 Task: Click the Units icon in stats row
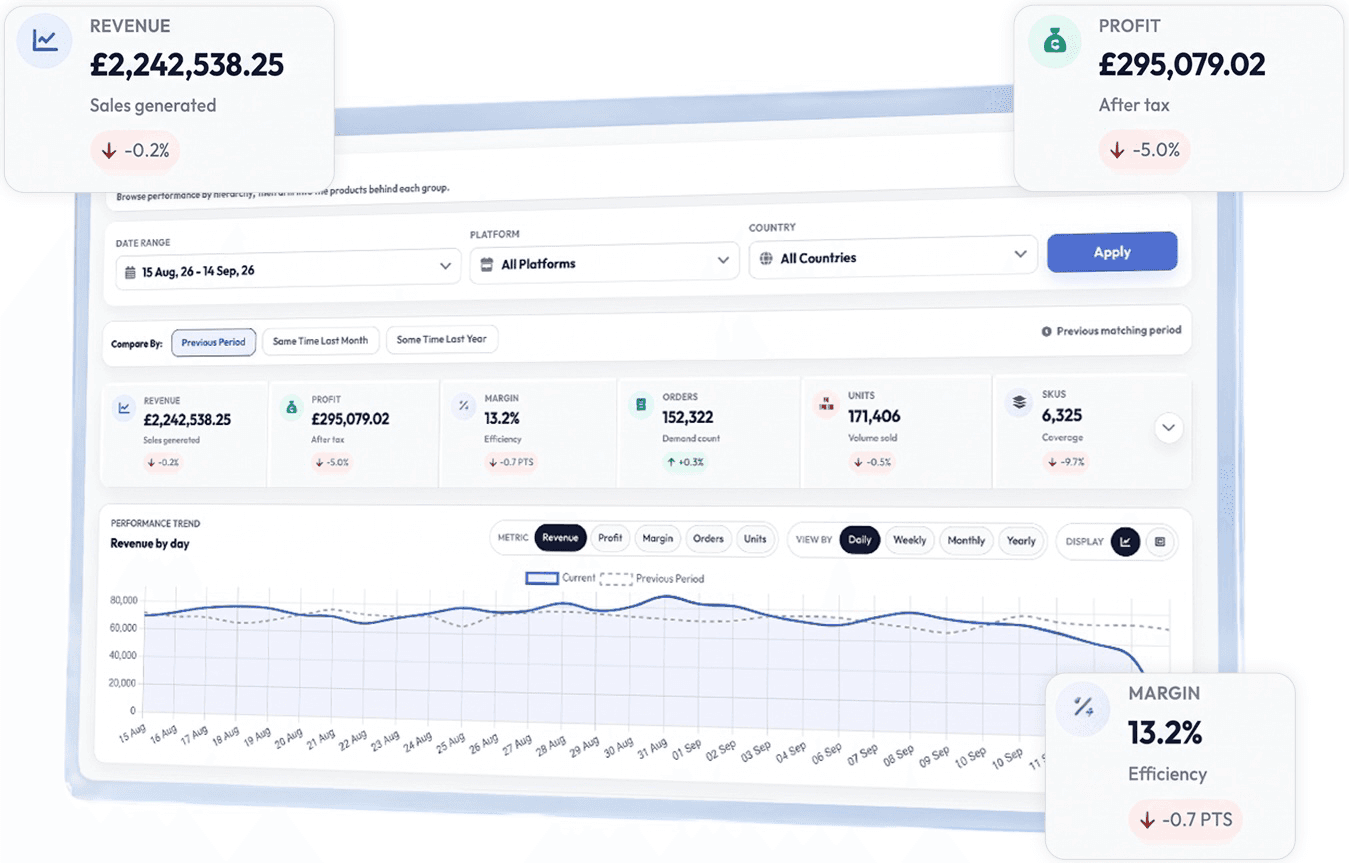point(826,404)
